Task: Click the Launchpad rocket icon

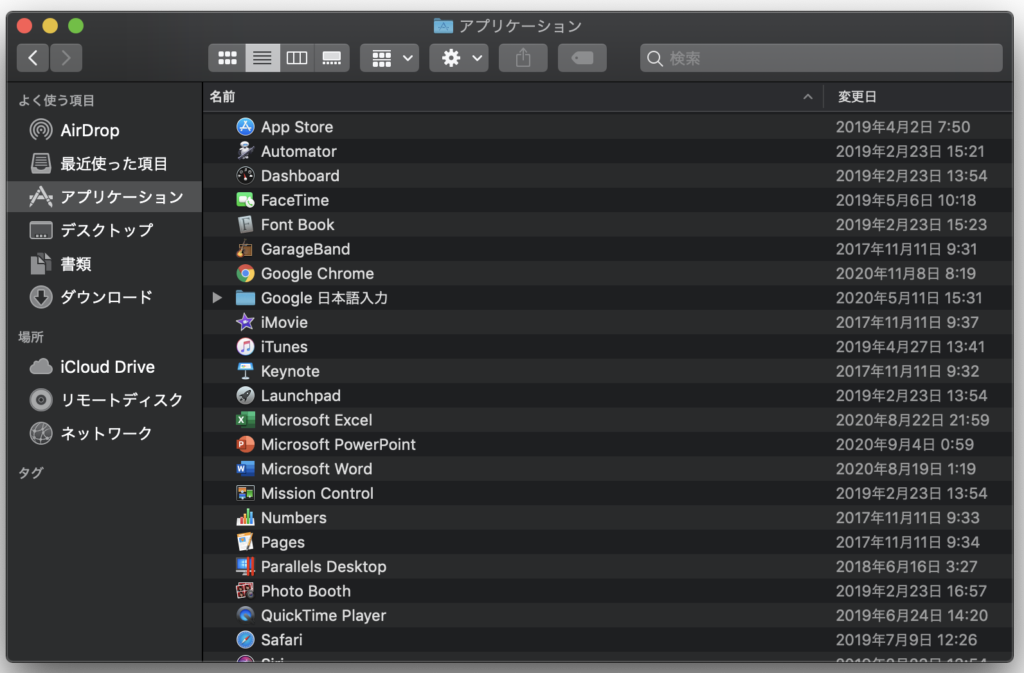Action: (245, 396)
